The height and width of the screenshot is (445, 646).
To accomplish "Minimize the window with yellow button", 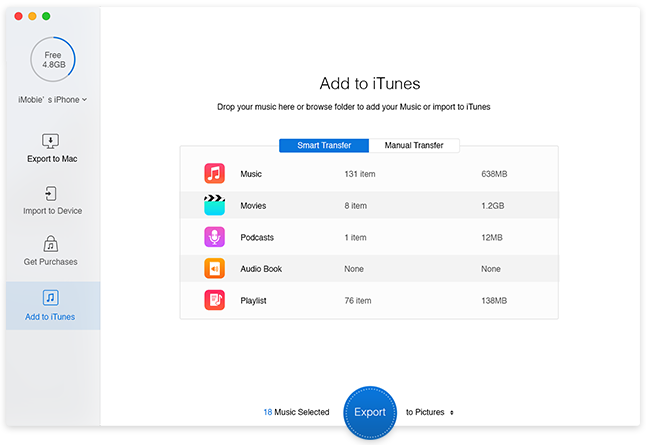I will [32, 16].
